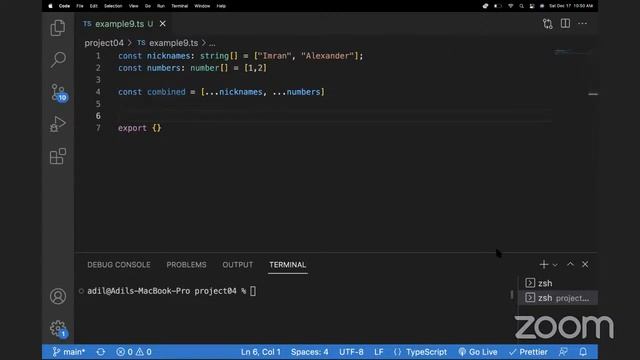Open the Accounts menu icon
This screenshot has height=360, width=640.
[x=58, y=296]
